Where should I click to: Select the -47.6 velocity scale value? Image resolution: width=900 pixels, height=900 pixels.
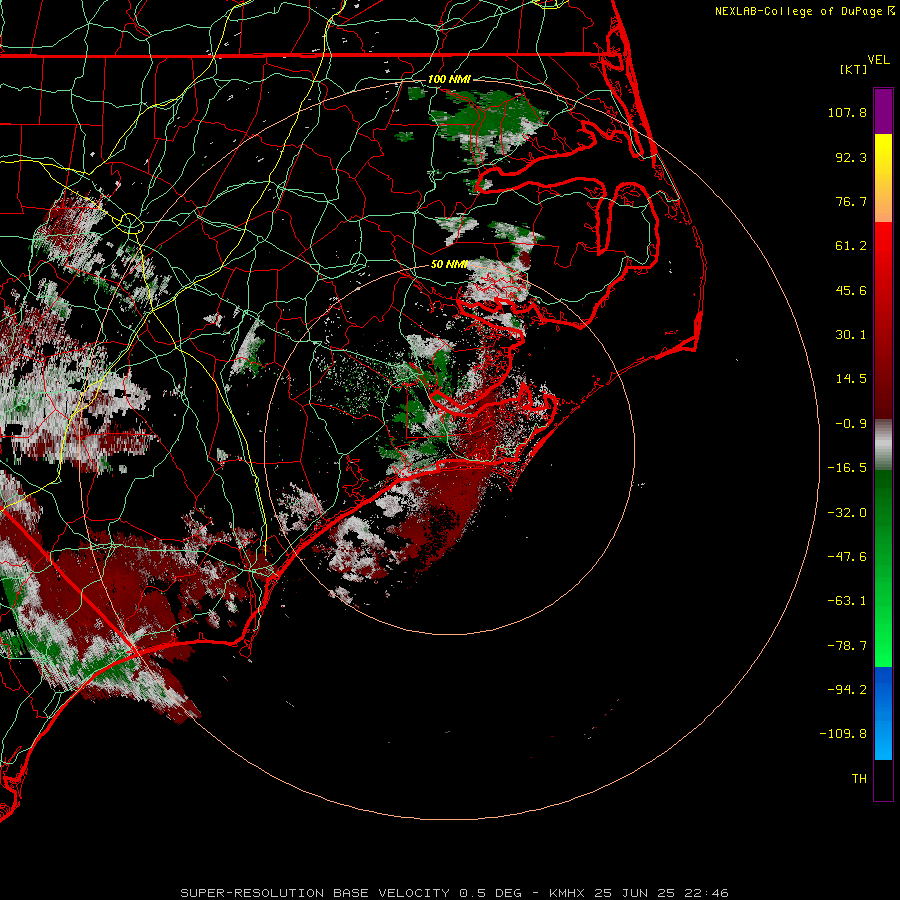point(847,557)
